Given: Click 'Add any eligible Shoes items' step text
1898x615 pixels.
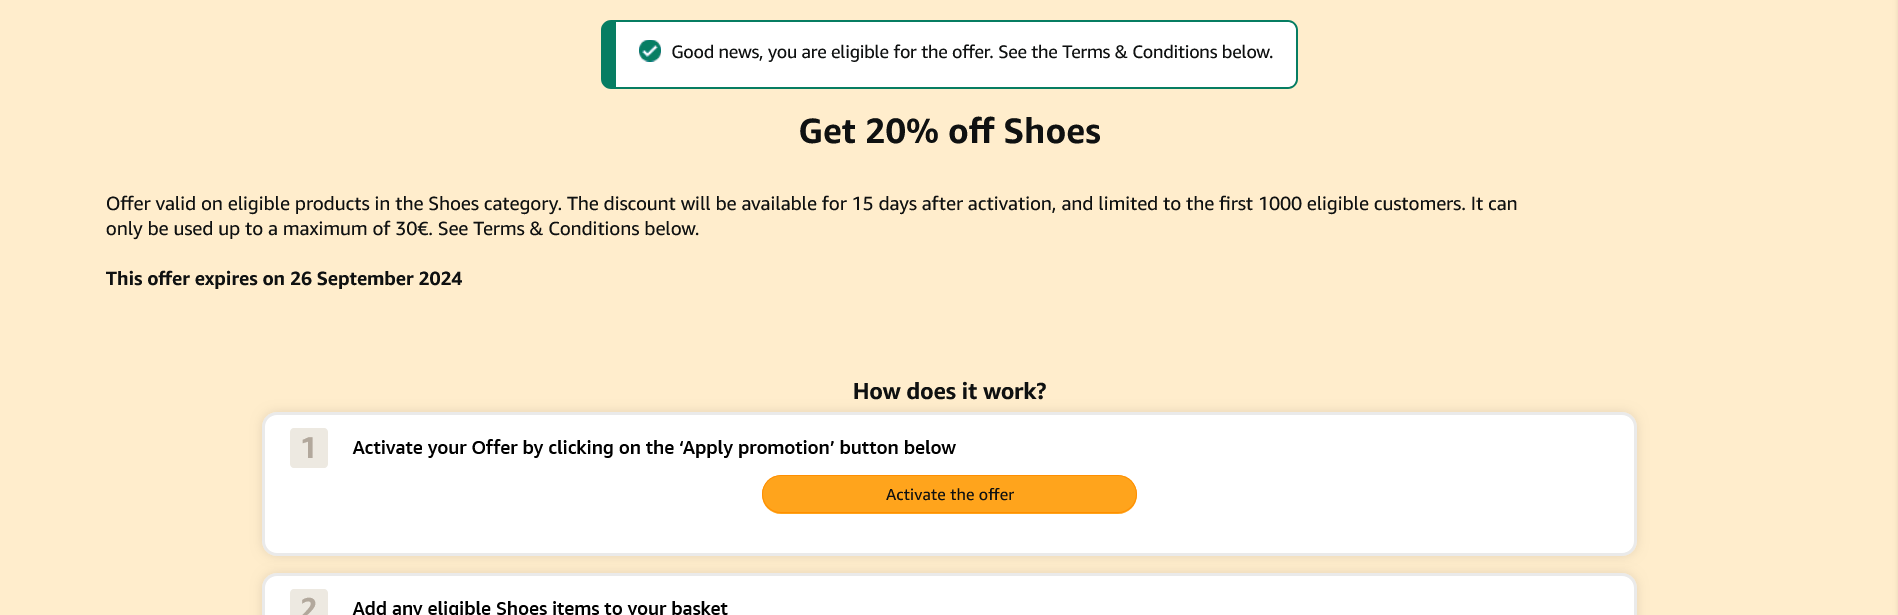Looking at the screenshot, I should (540, 607).
